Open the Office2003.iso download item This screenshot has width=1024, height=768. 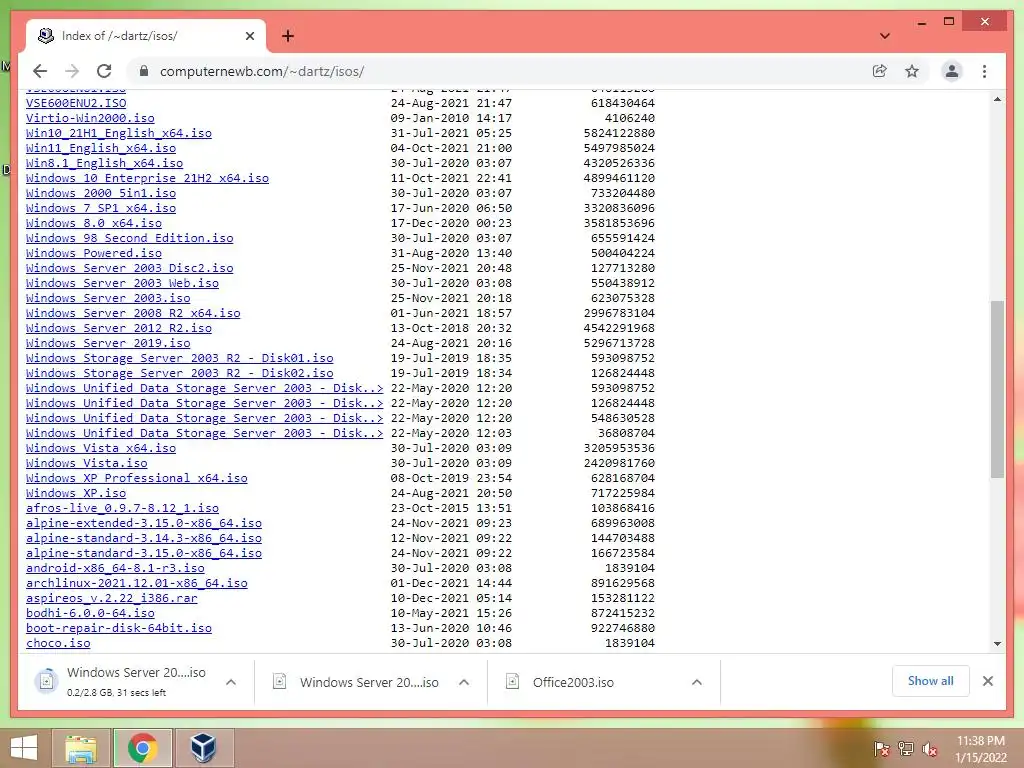[573, 682]
